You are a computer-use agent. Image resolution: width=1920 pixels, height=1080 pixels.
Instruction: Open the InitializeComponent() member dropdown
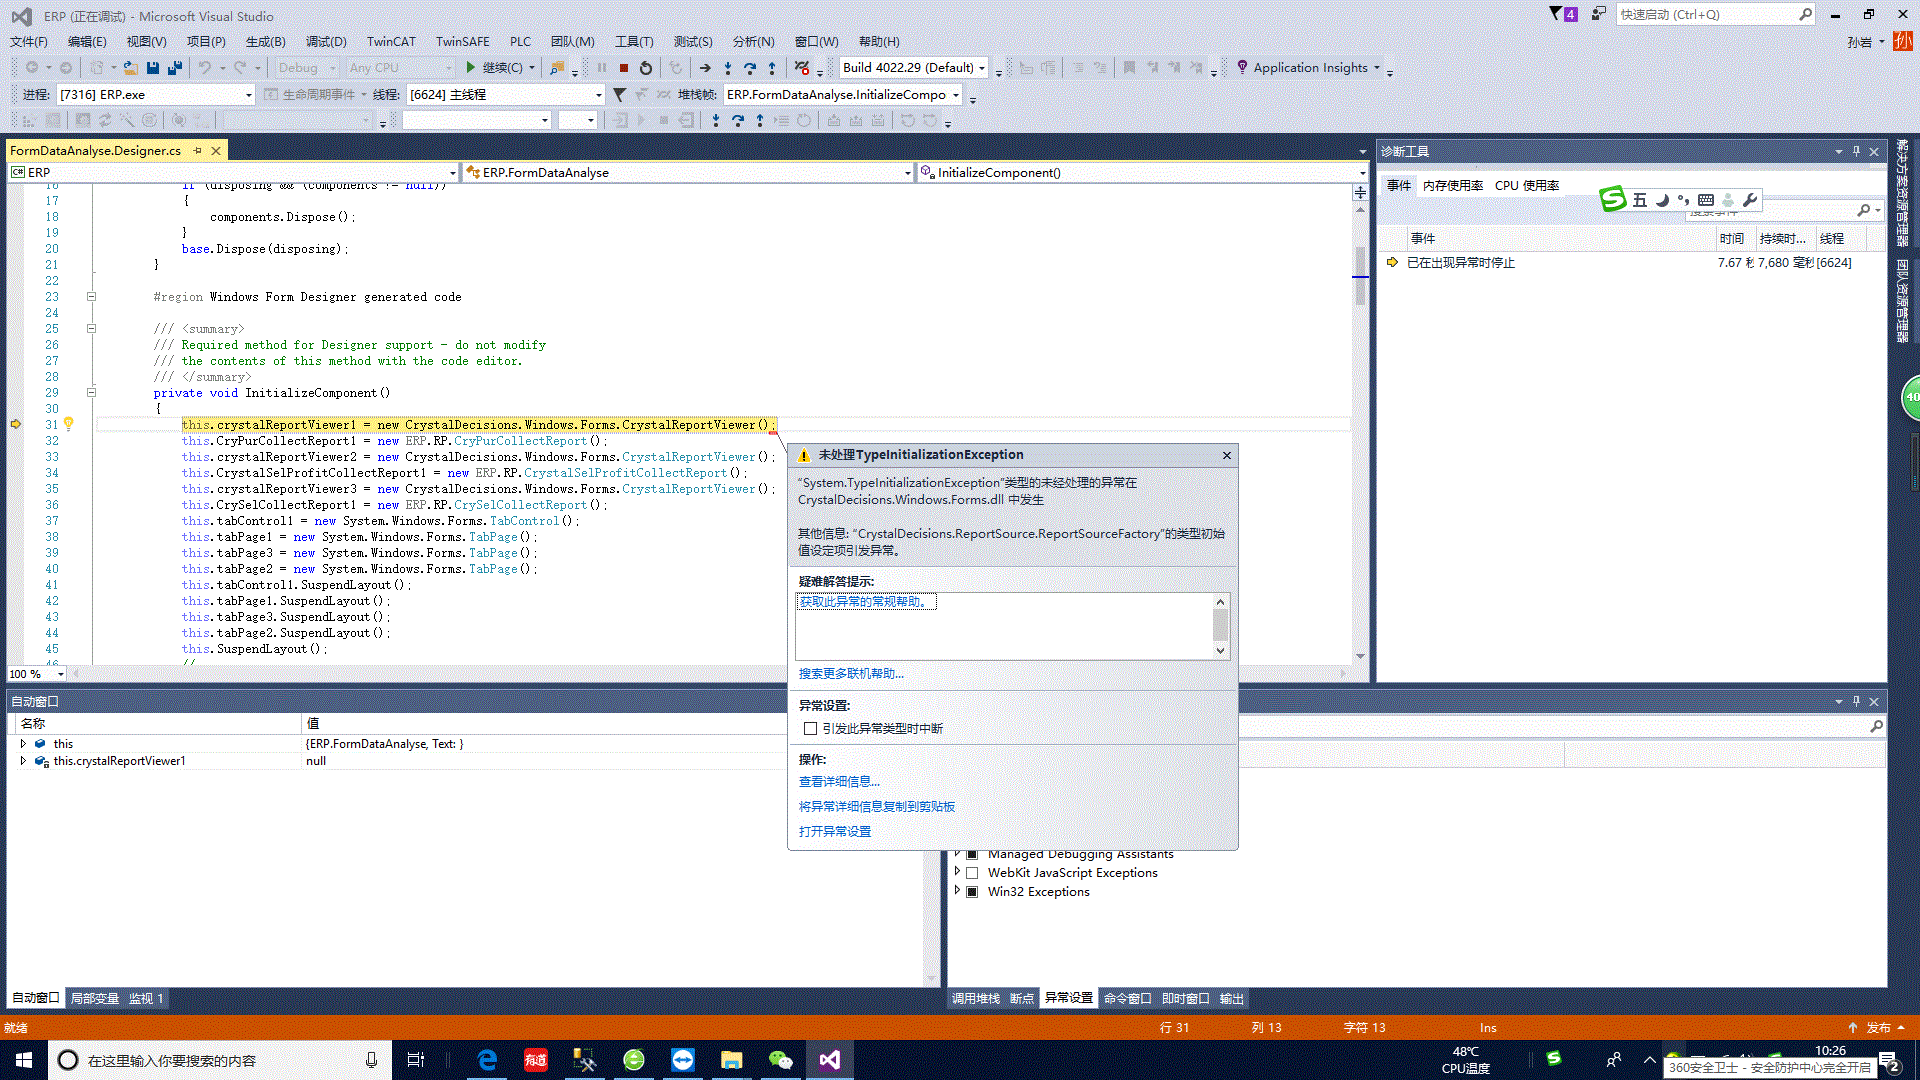click(x=1142, y=173)
